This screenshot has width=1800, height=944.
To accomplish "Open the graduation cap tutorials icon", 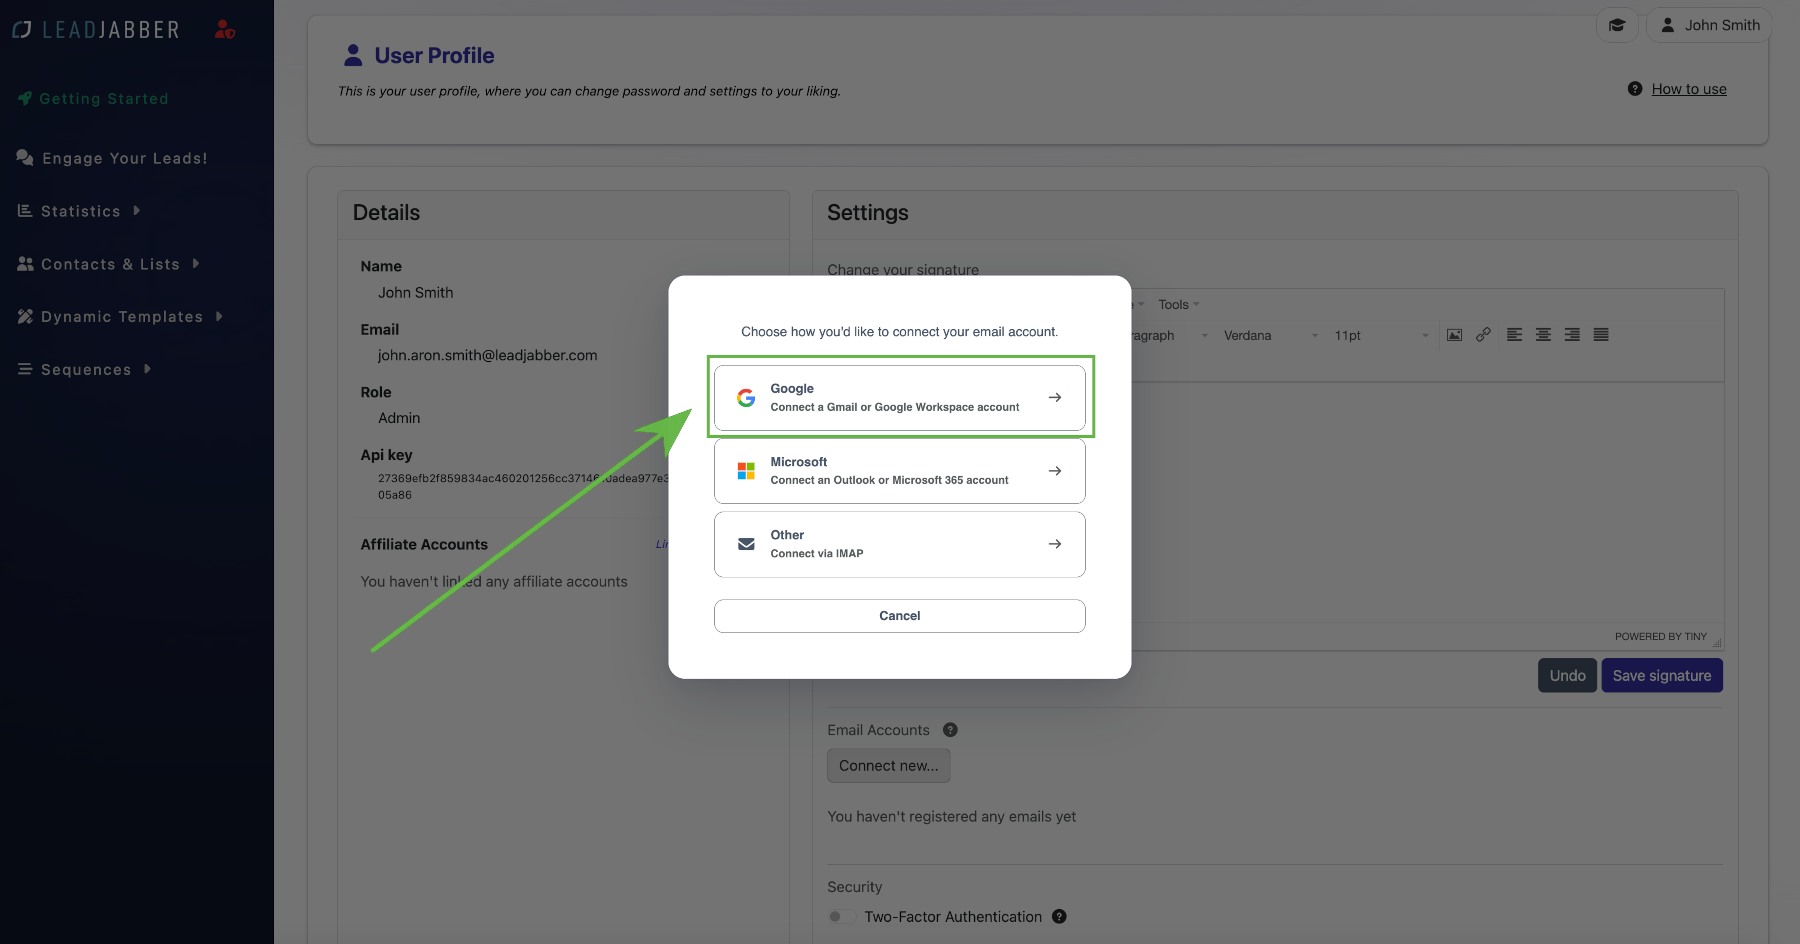I will tap(1617, 25).
